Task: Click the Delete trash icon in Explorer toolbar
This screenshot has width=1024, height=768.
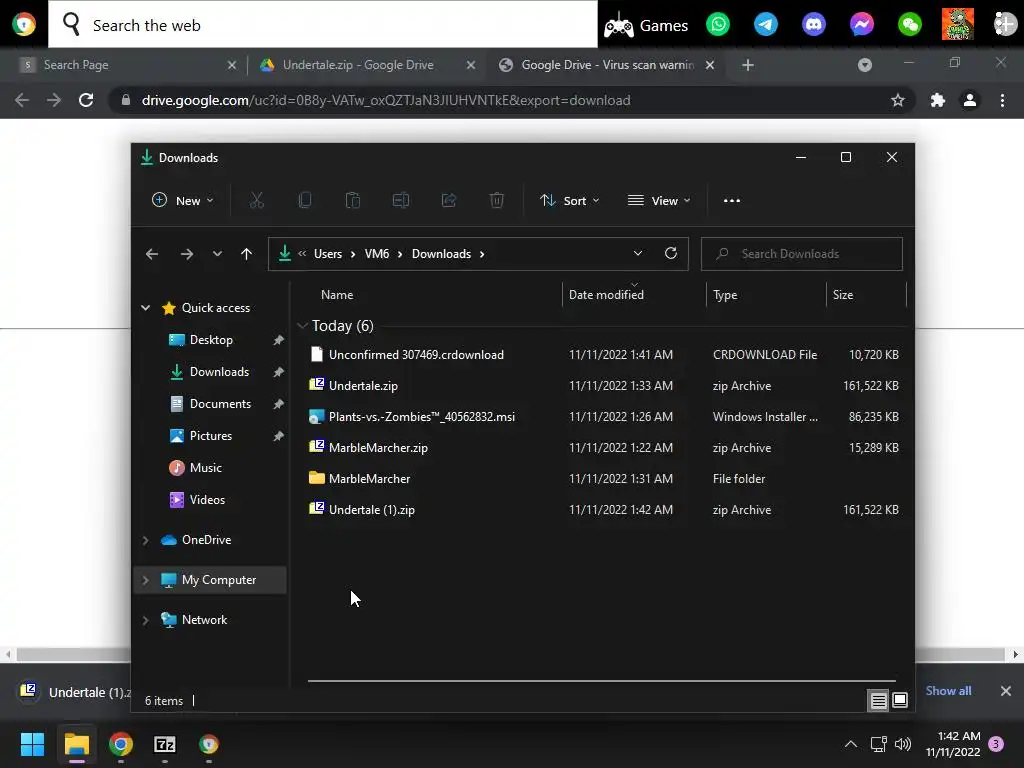Action: pos(497,200)
